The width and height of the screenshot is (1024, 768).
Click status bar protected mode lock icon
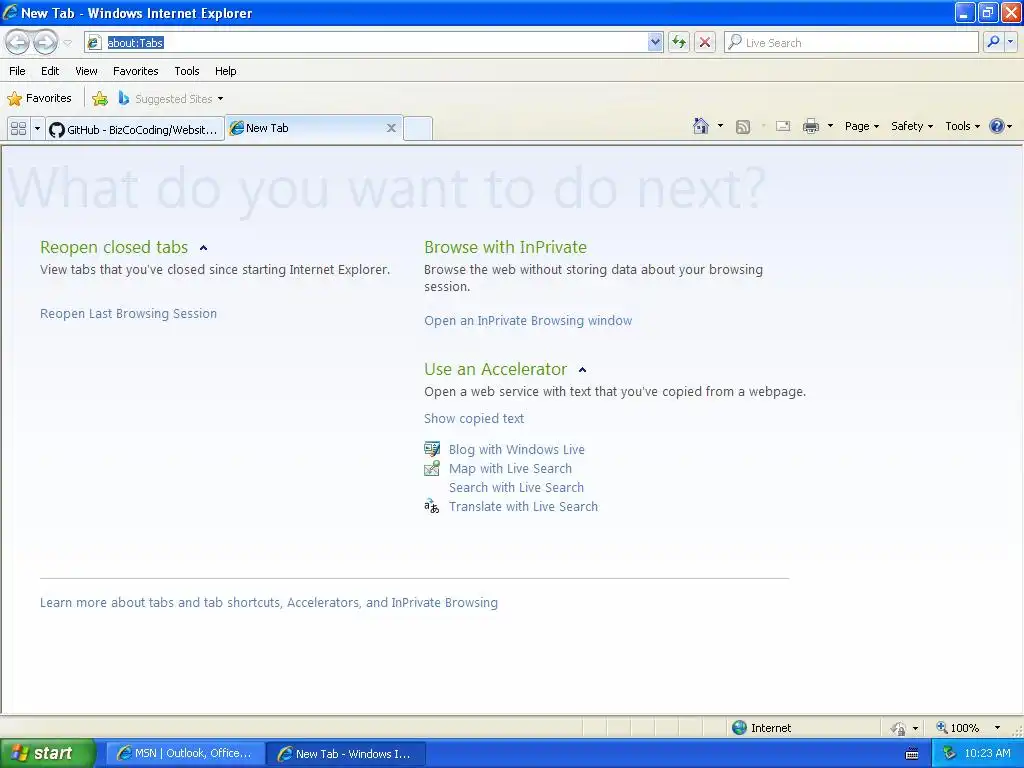[899, 728]
